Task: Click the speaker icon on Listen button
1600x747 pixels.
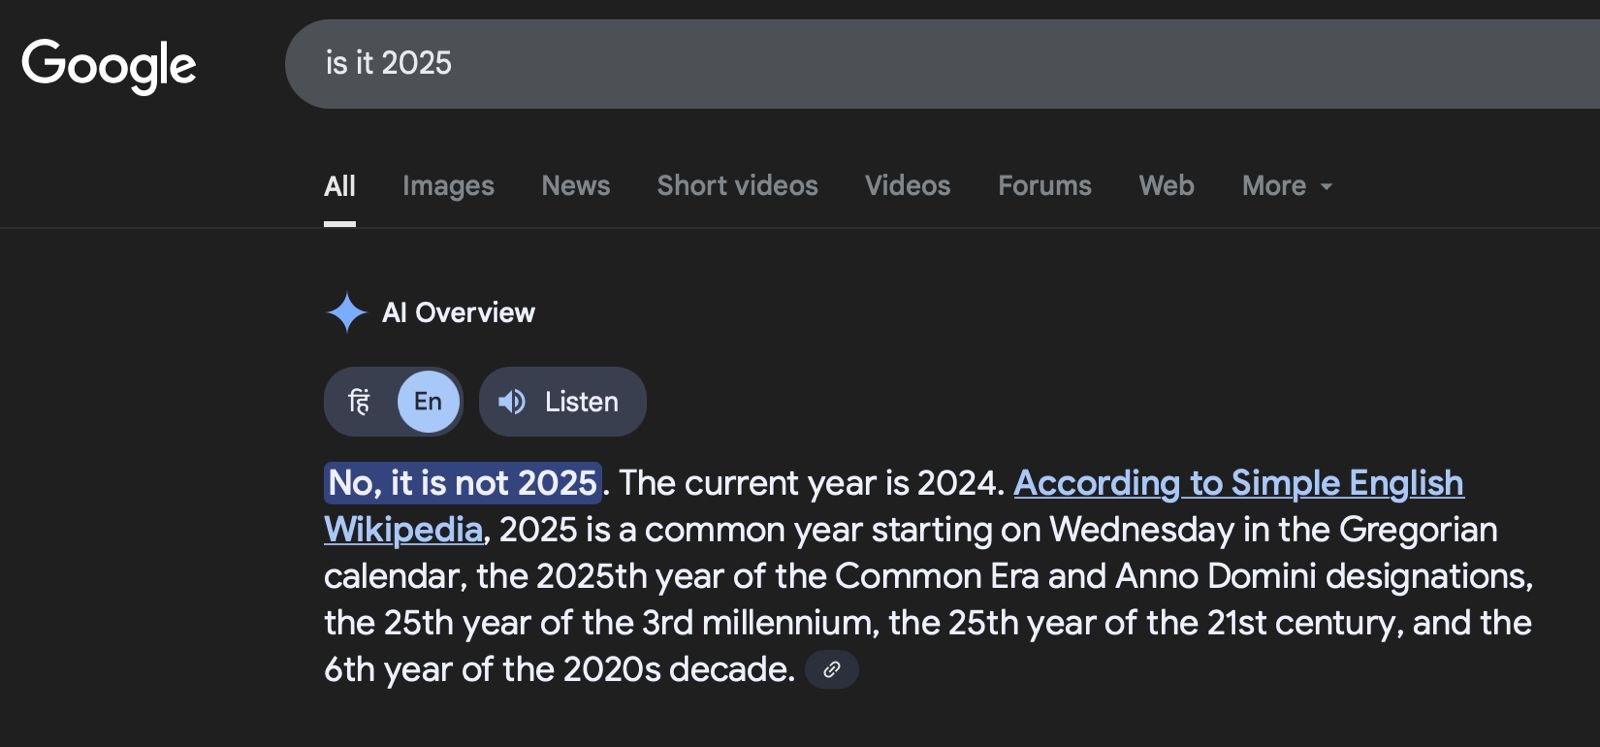Action: tap(512, 402)
